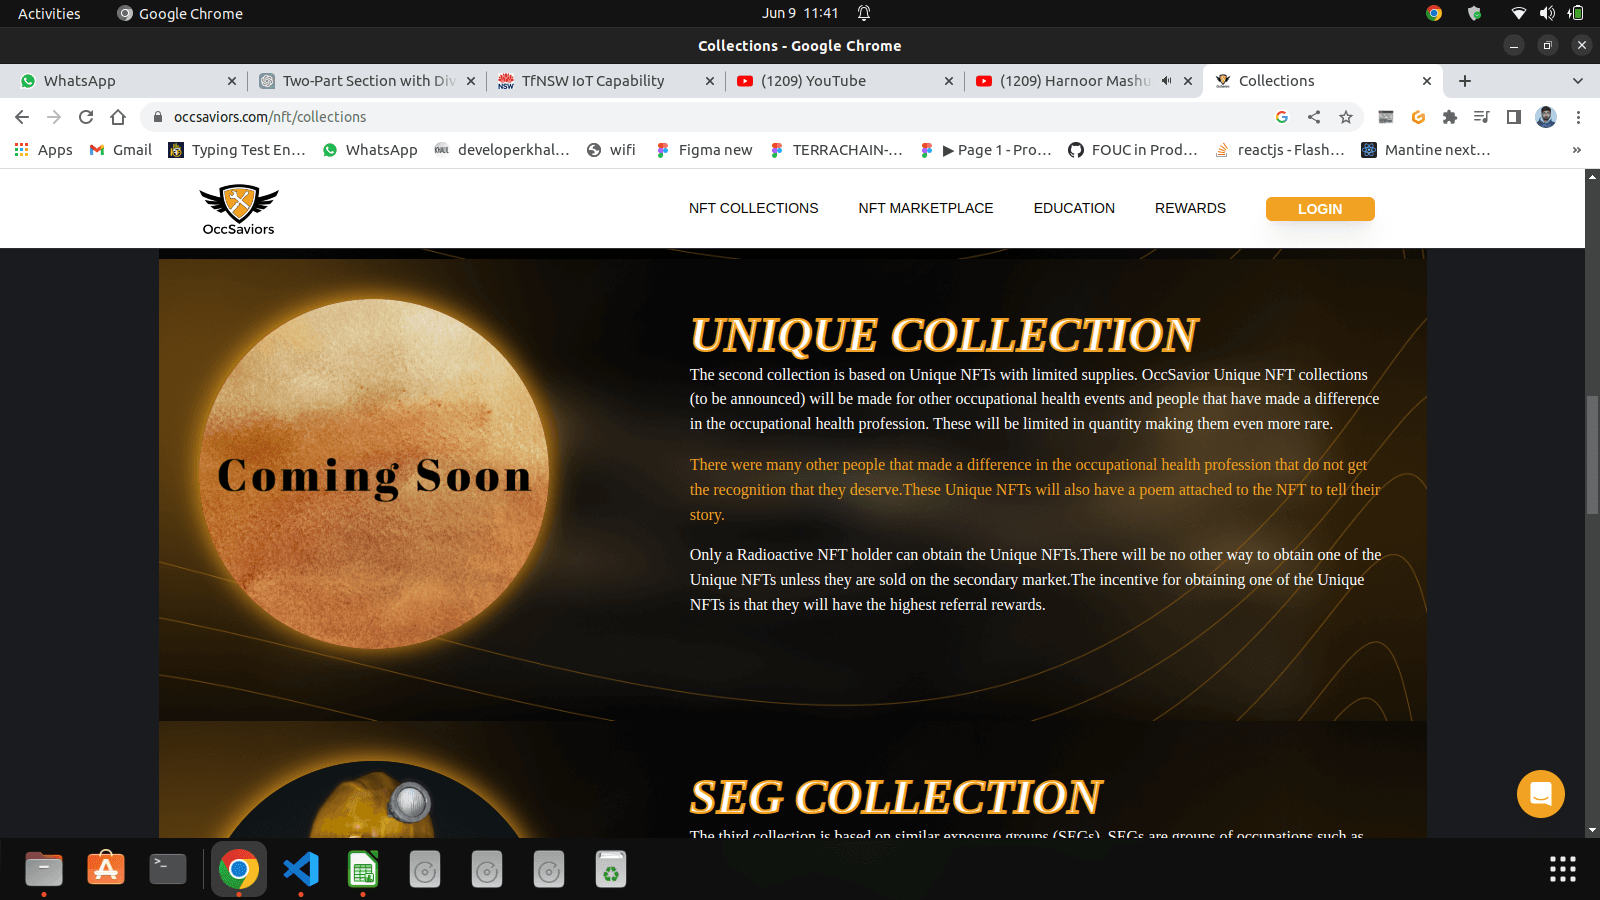This screenshot has height=900, width=1600.
Task: View site information lock icon
Action: (x=157, y=117)
